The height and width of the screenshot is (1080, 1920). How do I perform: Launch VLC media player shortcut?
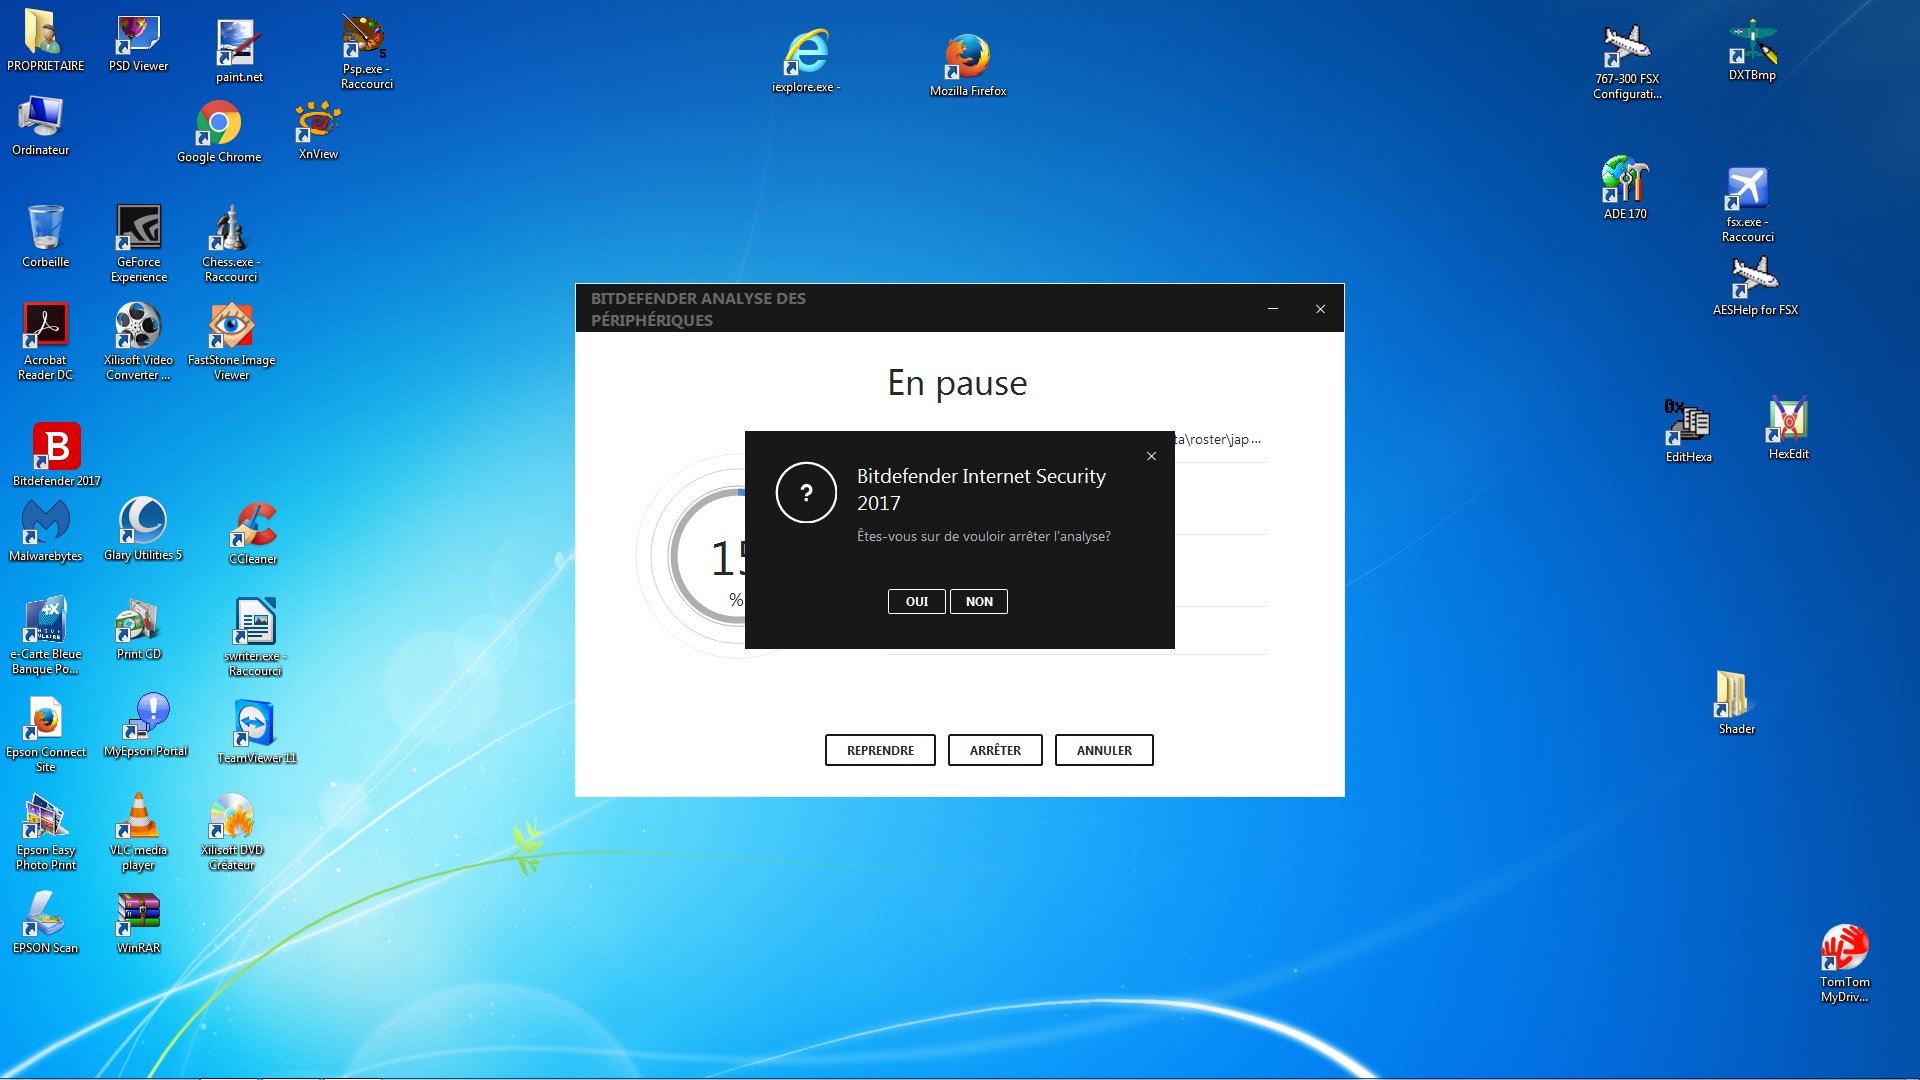(x=138, y=831)
